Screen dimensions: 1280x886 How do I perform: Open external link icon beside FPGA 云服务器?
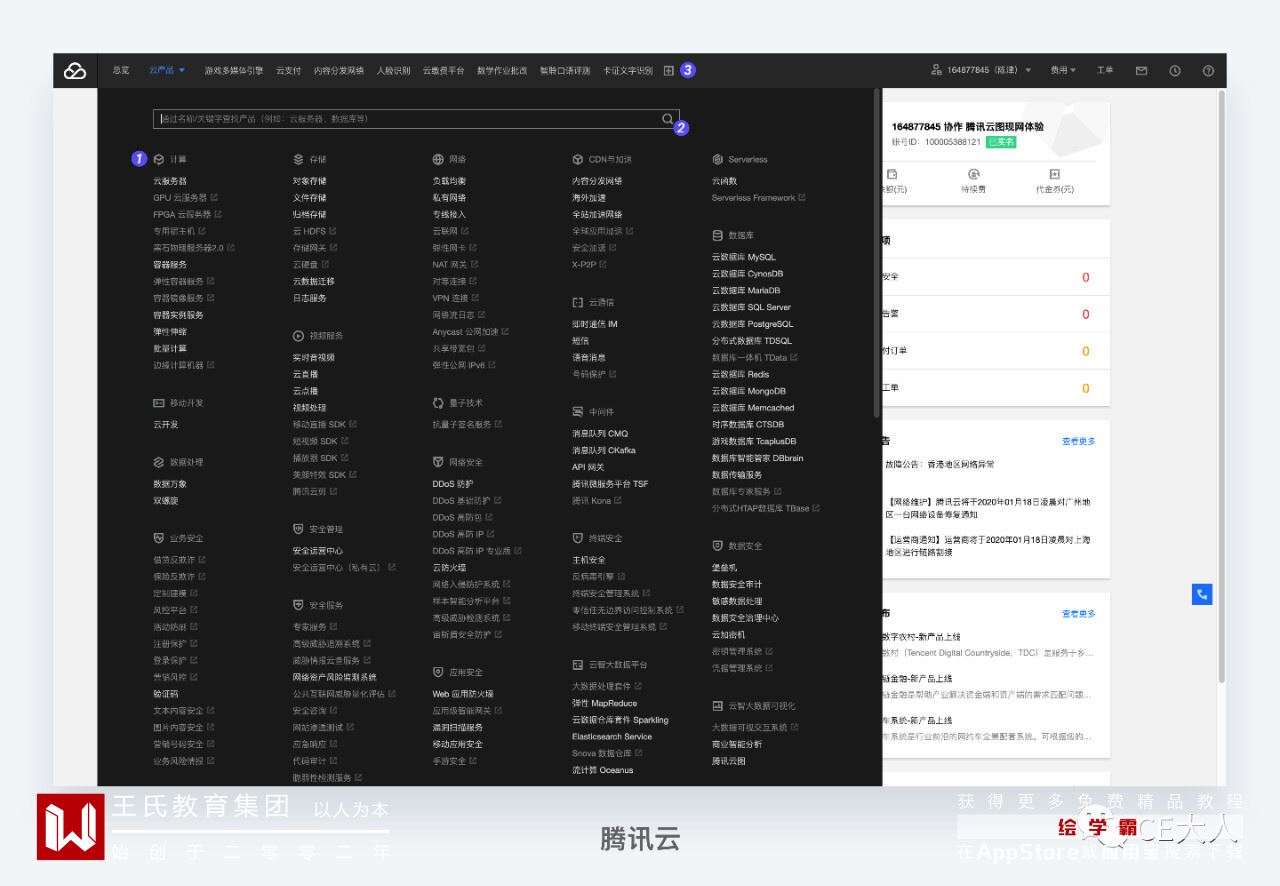click(x=218, y=214)
